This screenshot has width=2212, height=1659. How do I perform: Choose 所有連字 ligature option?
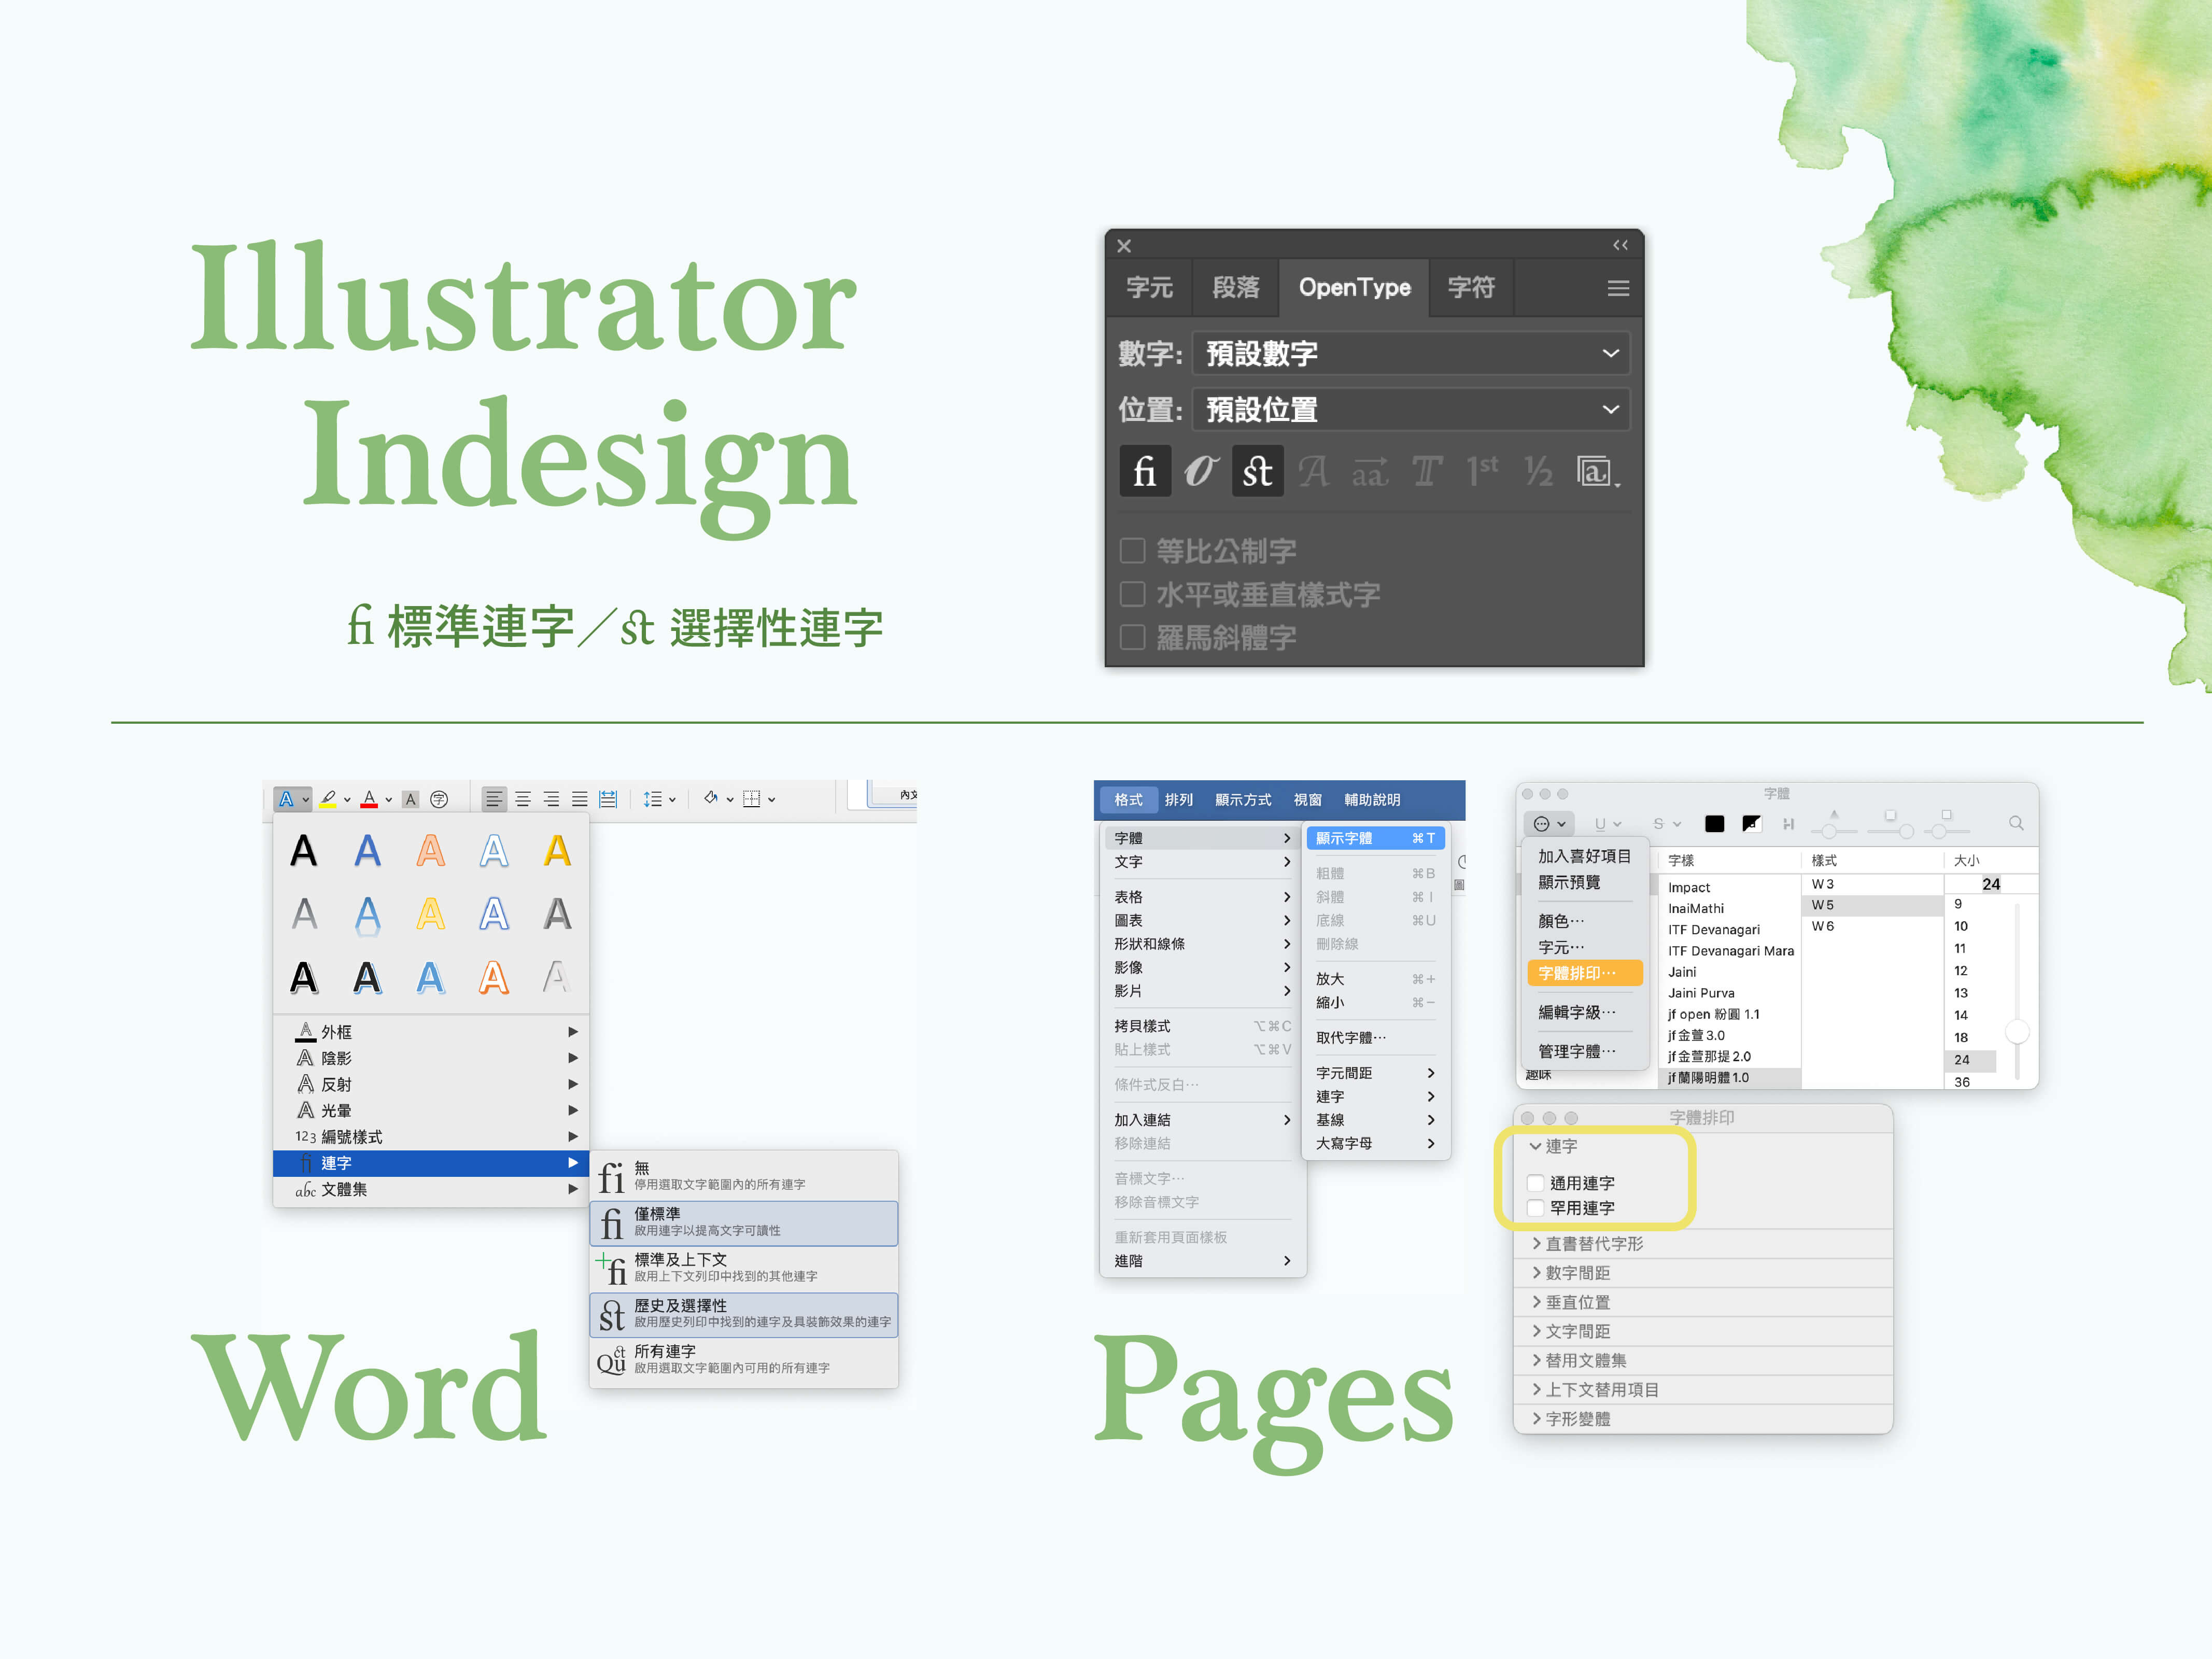coord(743,1360)
